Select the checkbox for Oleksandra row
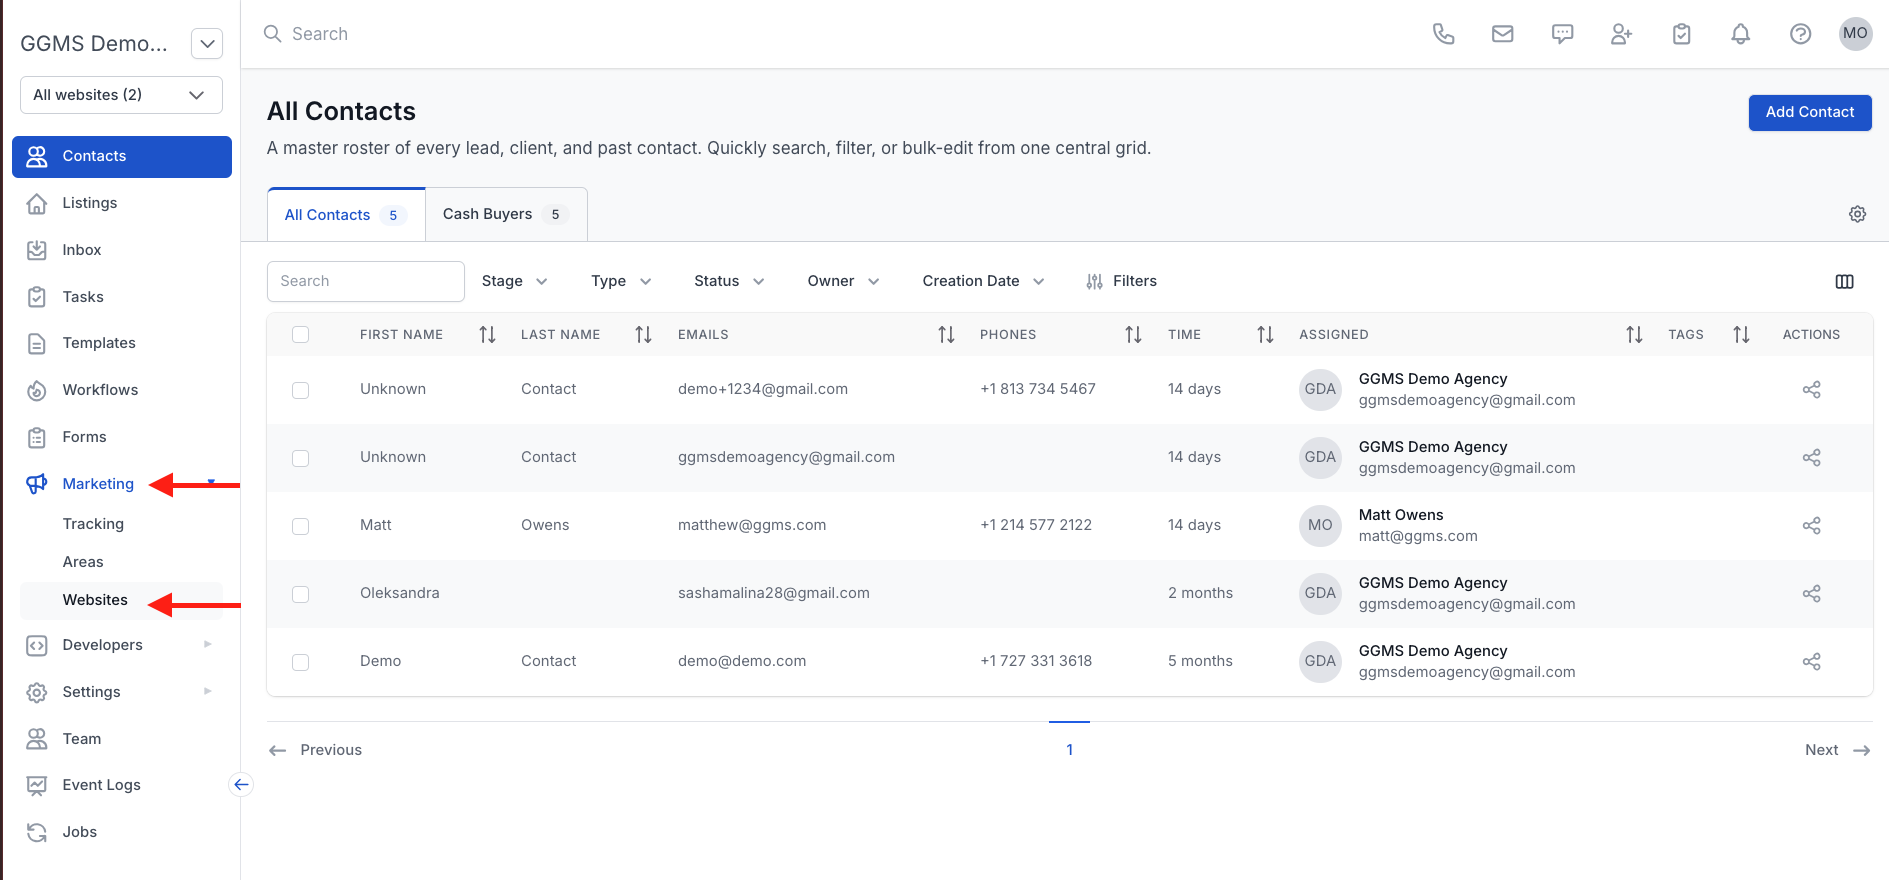This screenshot has width=1889, height=880. pos(300,594)
